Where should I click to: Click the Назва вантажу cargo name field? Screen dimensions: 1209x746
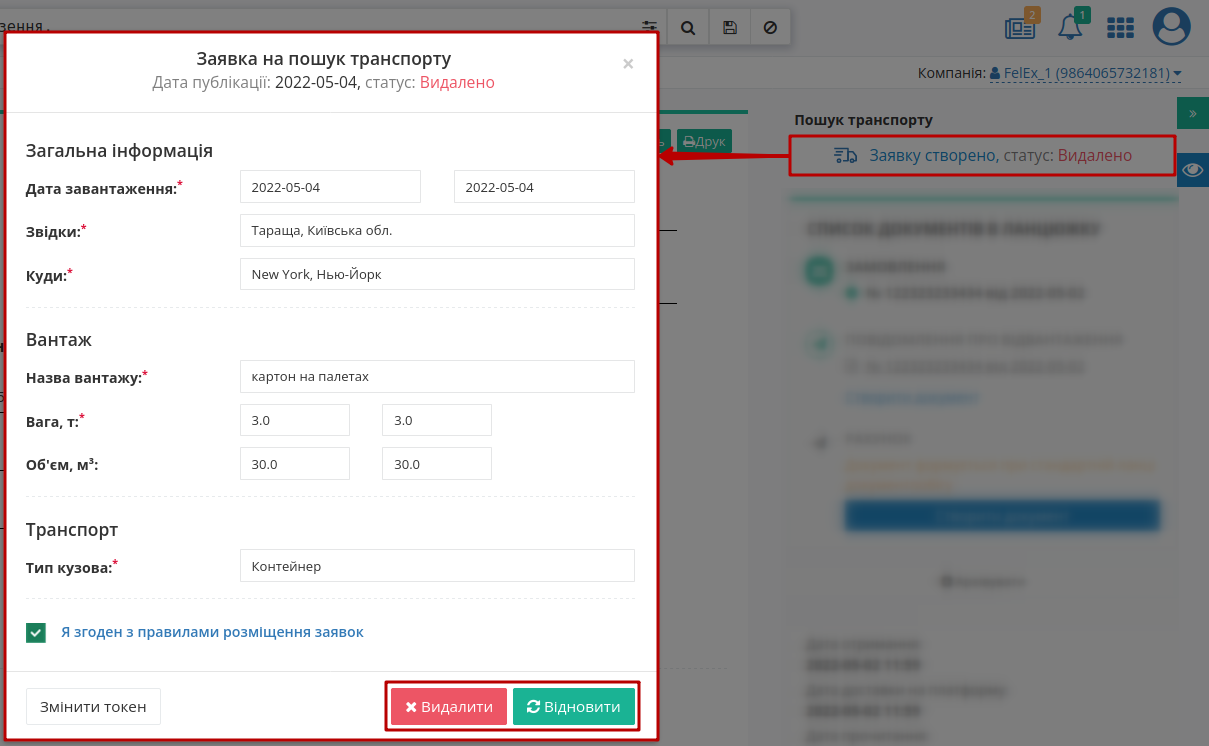pyautogui.click(x=437, y=376)
